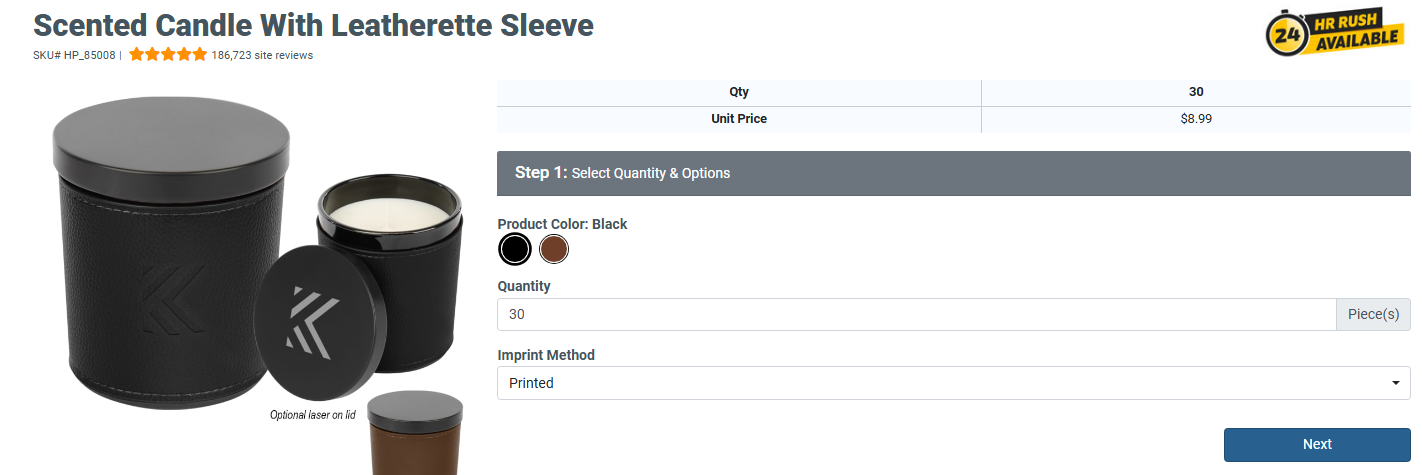Select the 30 quantity column in pricing table
Image resolution: width=1422 pixels, height=475 pixels.
click(1196, 92)
